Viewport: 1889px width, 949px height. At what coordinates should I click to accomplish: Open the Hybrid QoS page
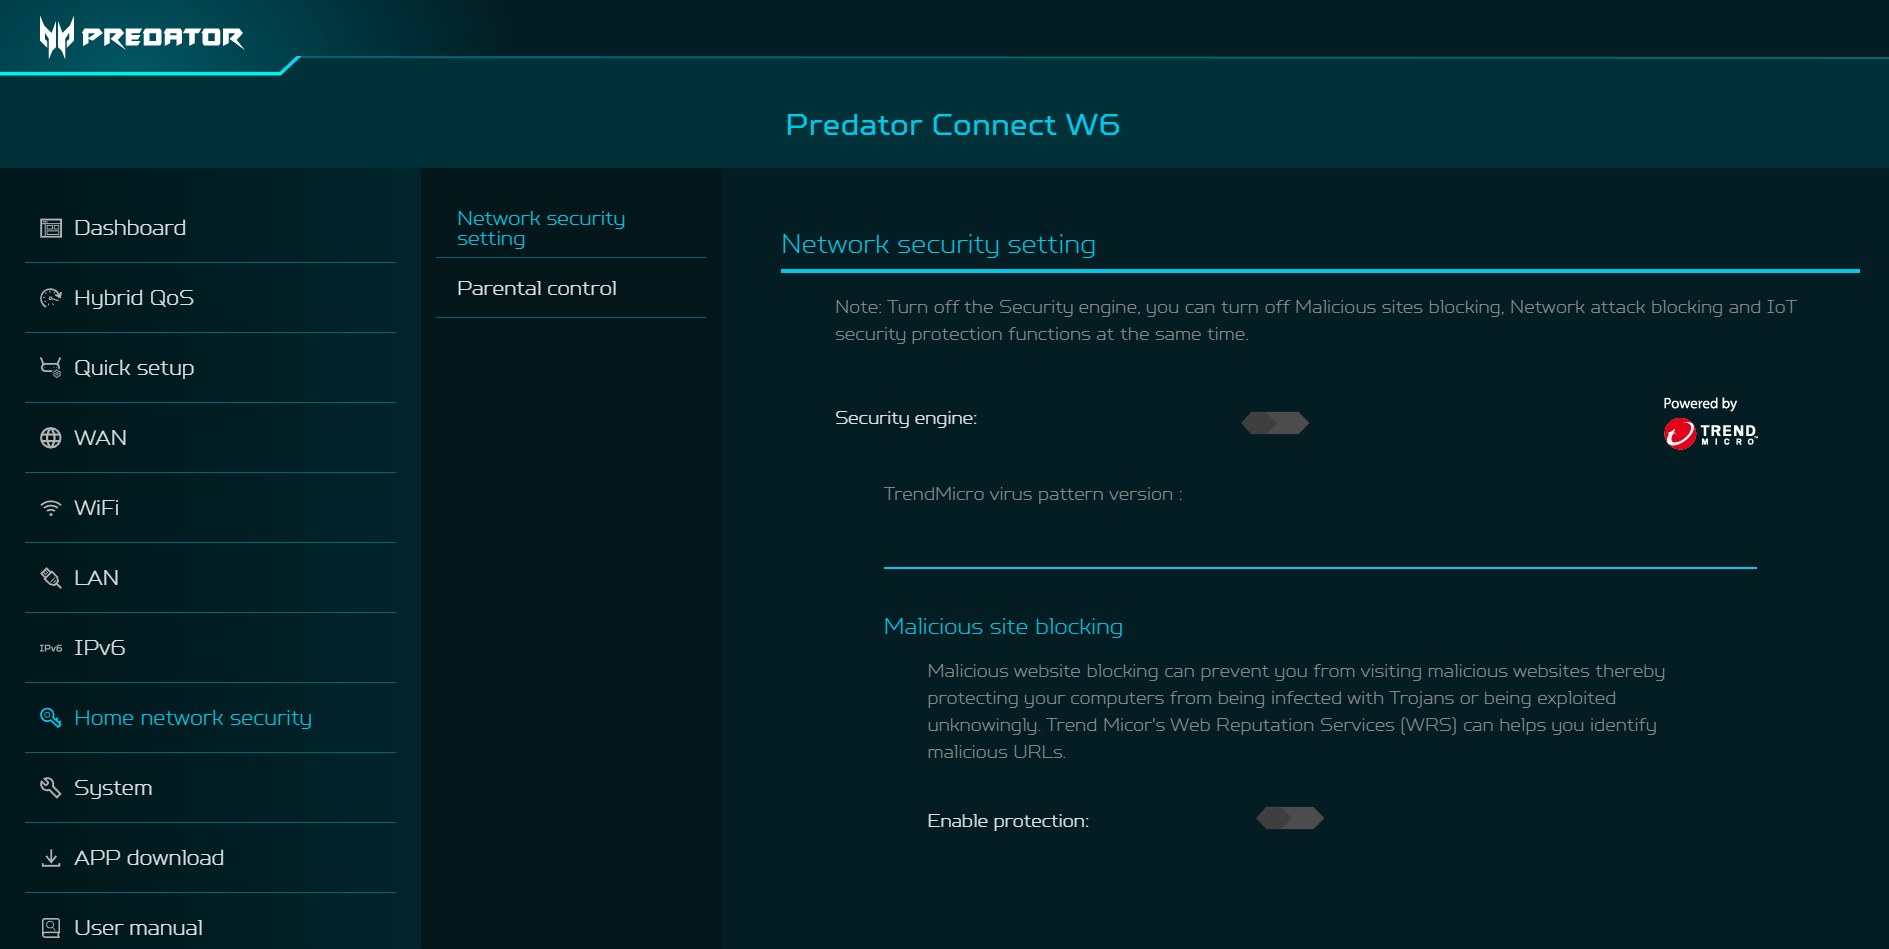point(133,298)
